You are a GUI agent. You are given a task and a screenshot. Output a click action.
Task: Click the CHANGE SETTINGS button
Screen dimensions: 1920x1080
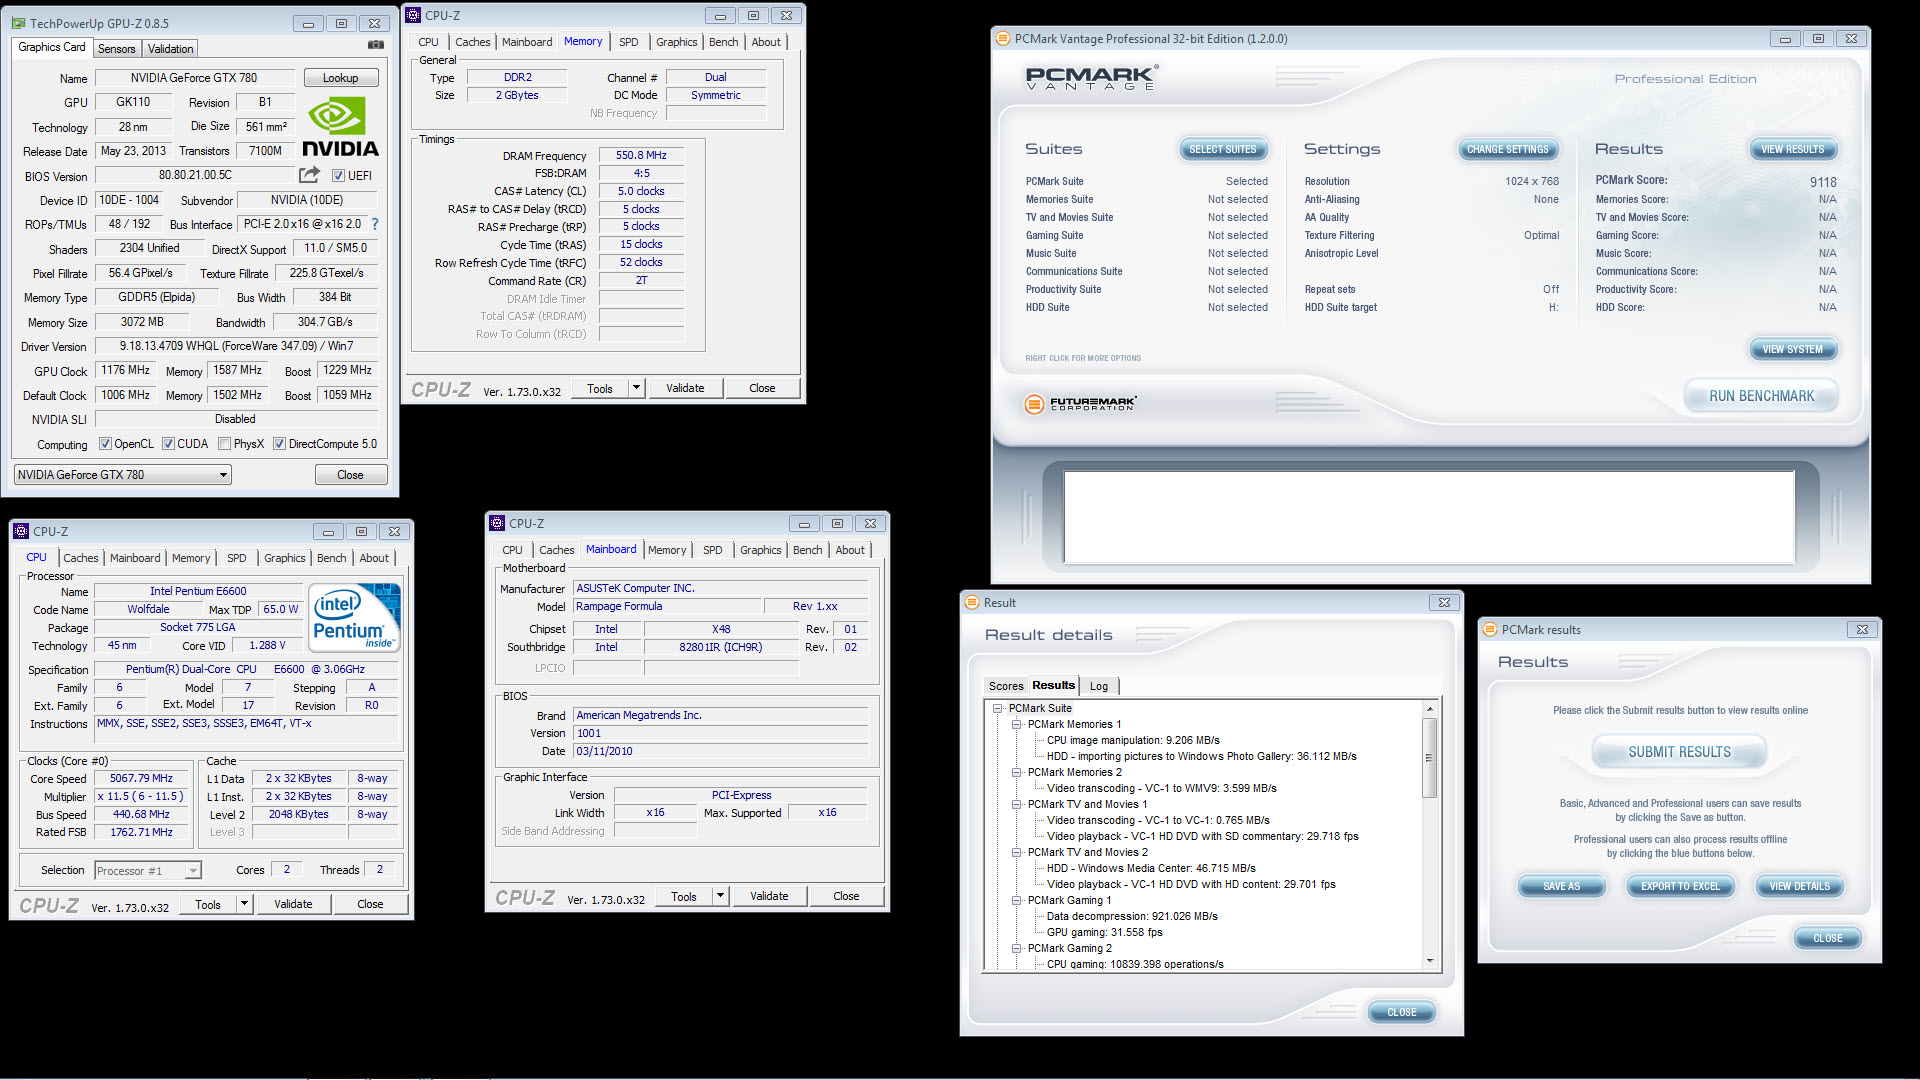tap(1507, 149)
